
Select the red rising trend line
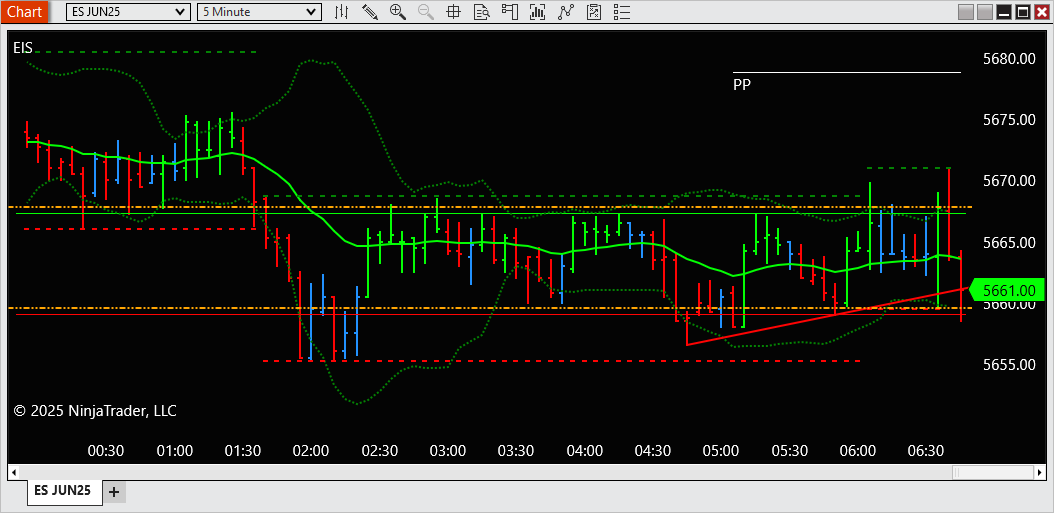click(x=827, y=317)
